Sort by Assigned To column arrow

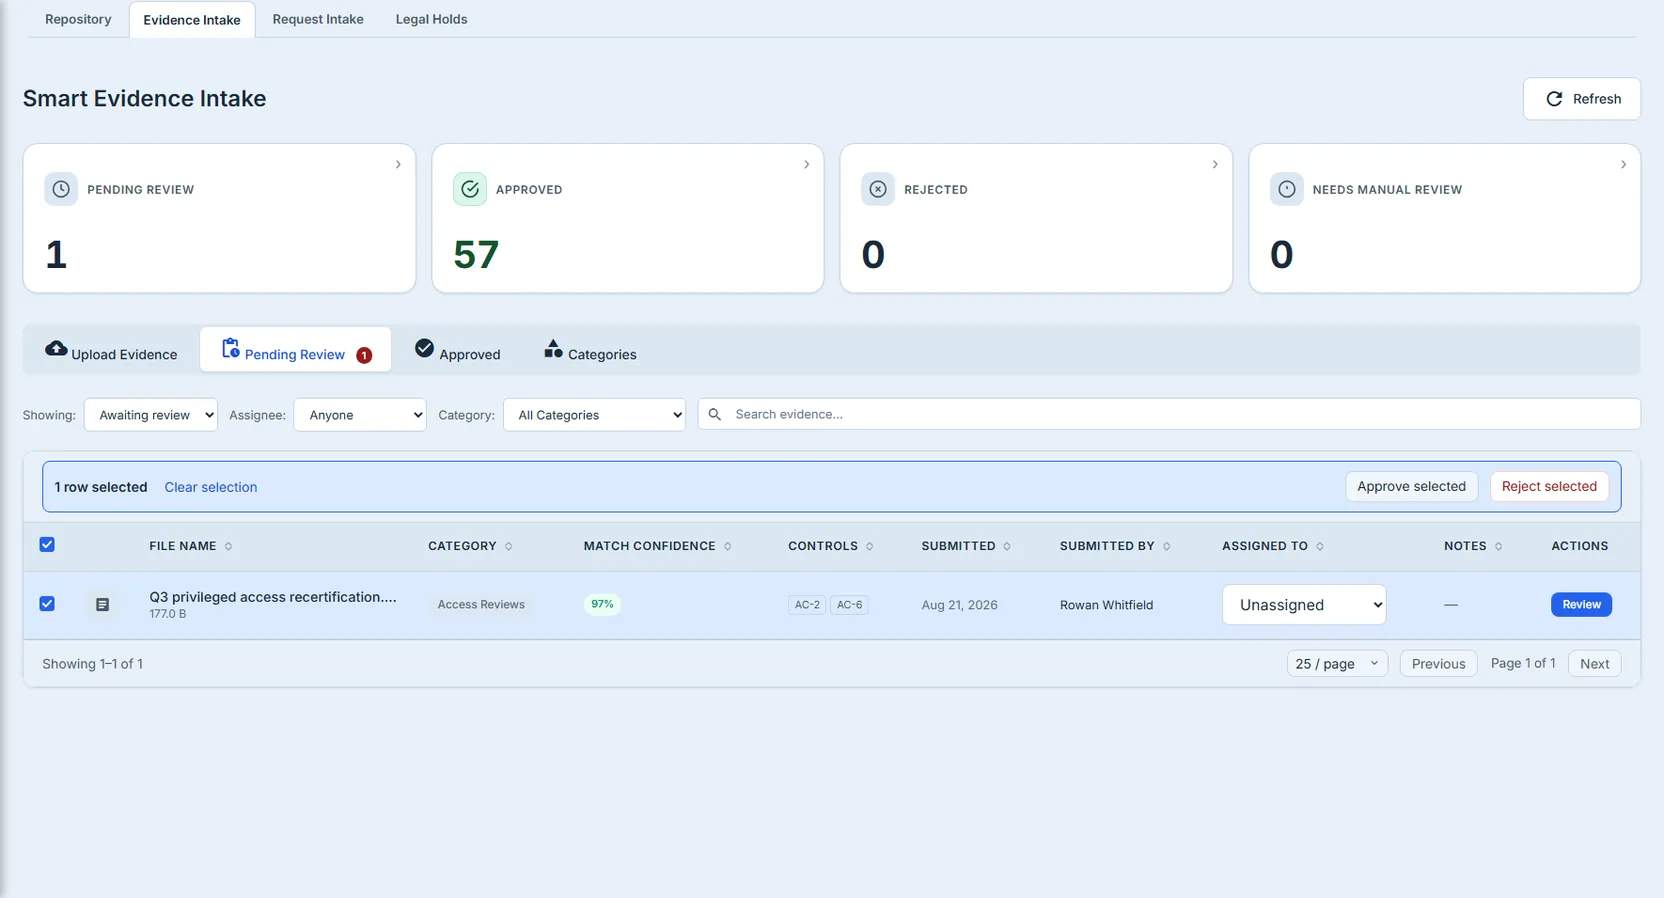(x=1320, y=546)
